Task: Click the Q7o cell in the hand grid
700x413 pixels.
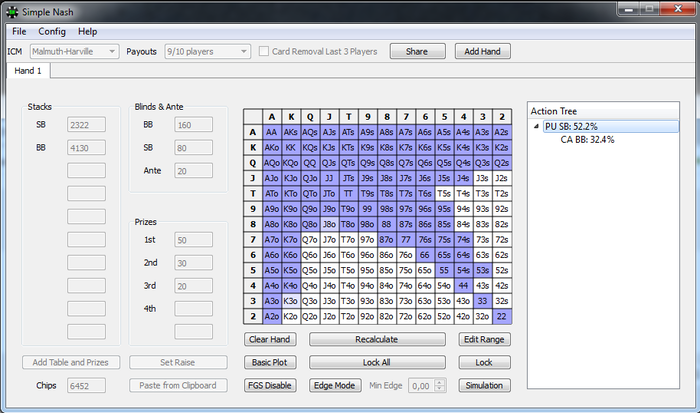Action: pyautogui.click(x=310, y=240)
